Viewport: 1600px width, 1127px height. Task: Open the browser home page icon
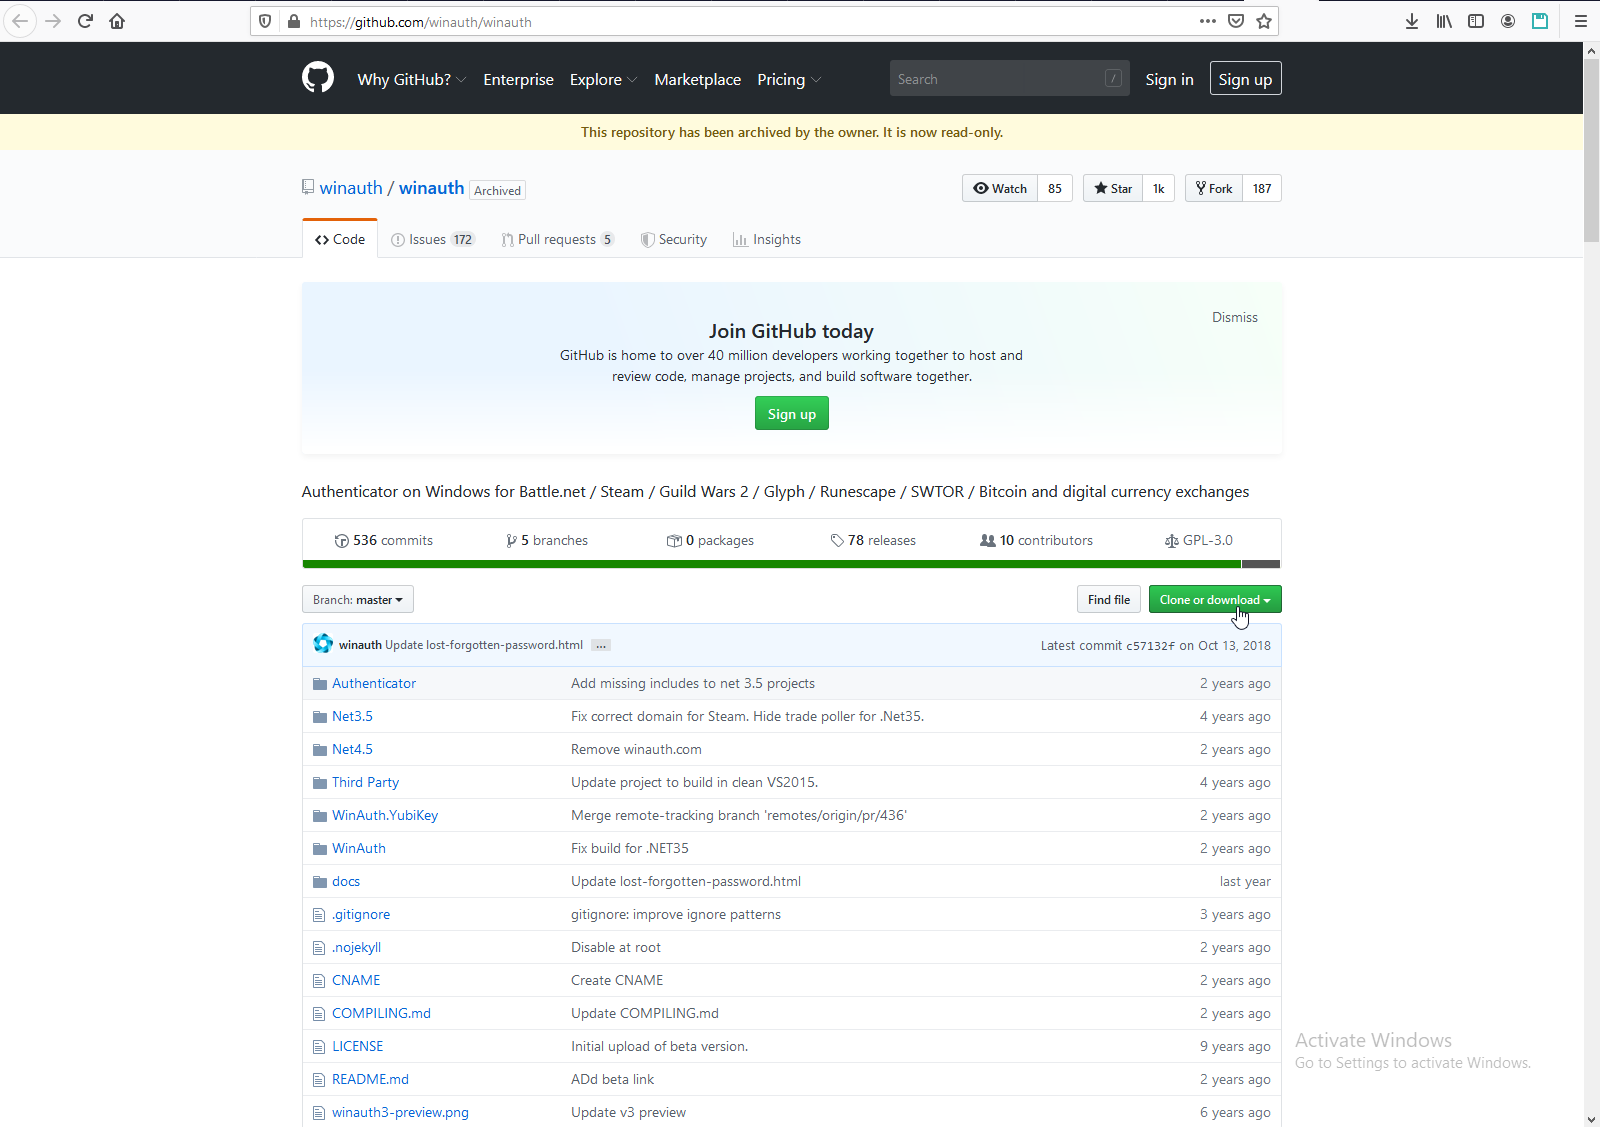pyautogui.click(x=117, y=21)
